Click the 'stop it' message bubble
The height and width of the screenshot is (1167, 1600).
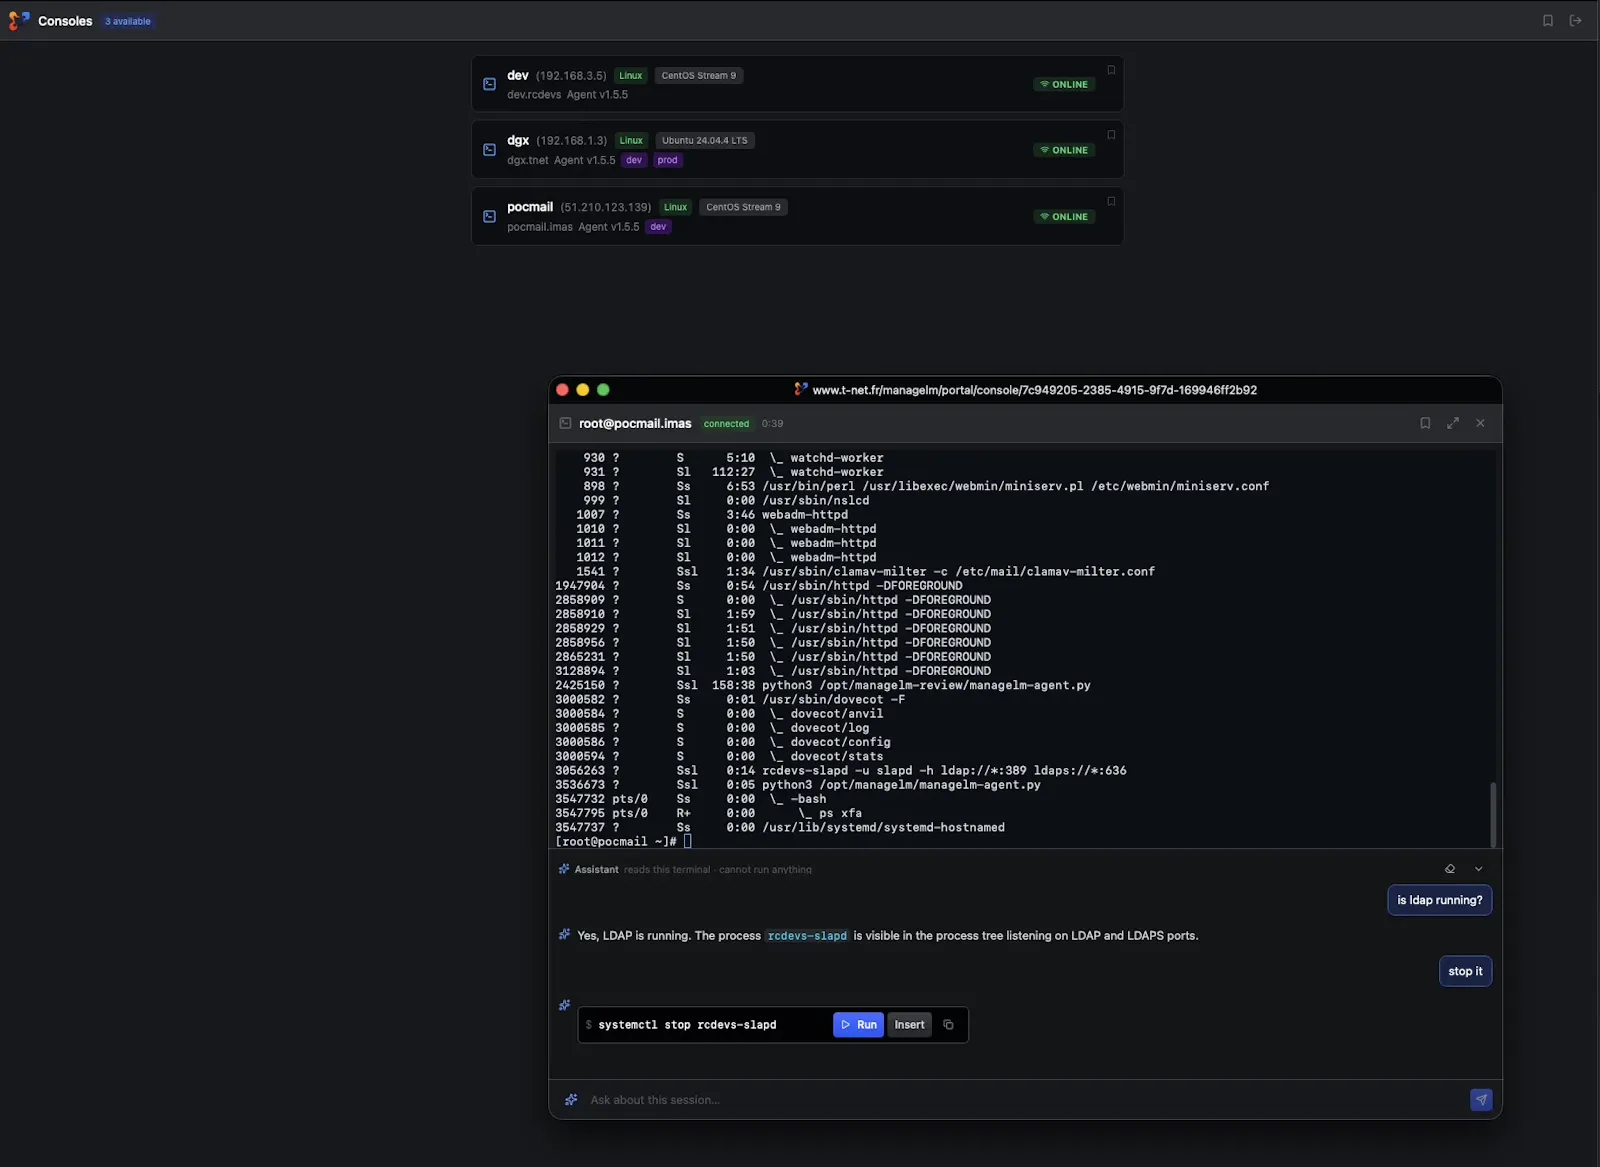1465,971
